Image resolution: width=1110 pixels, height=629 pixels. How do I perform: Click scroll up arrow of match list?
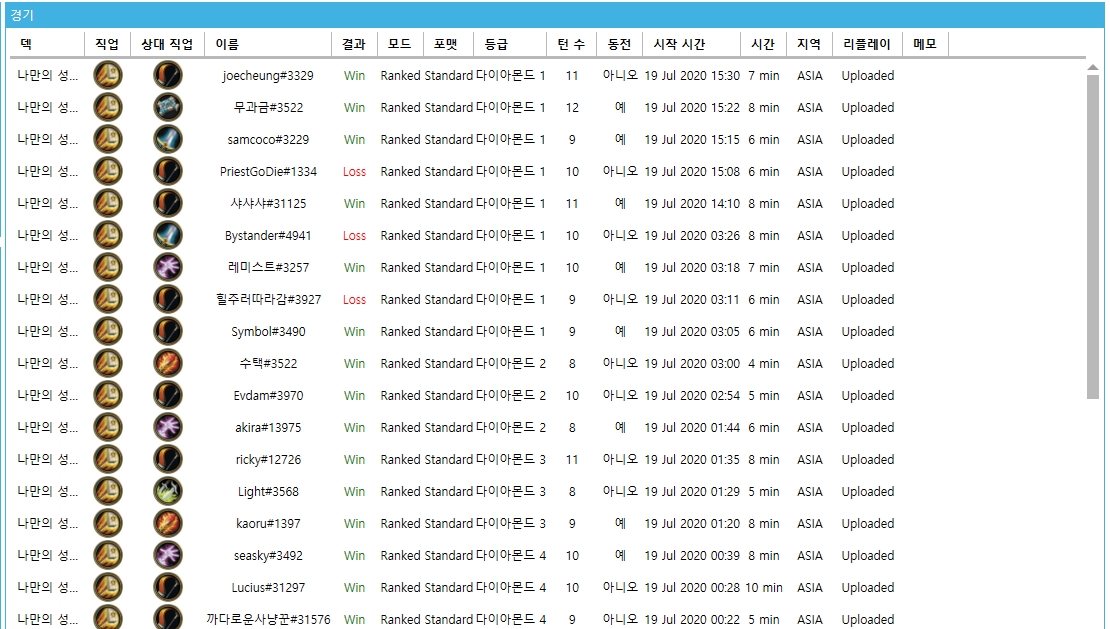pos(1092,67)
